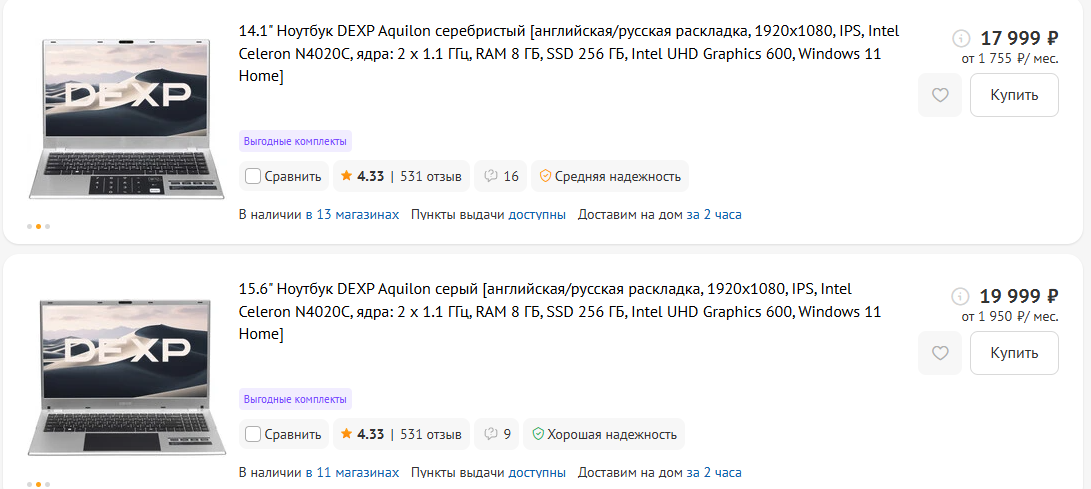Click the Хорошая надежность shield badge
The width and height of the screenshot is (1091, 489).
[x=604, y=435]
